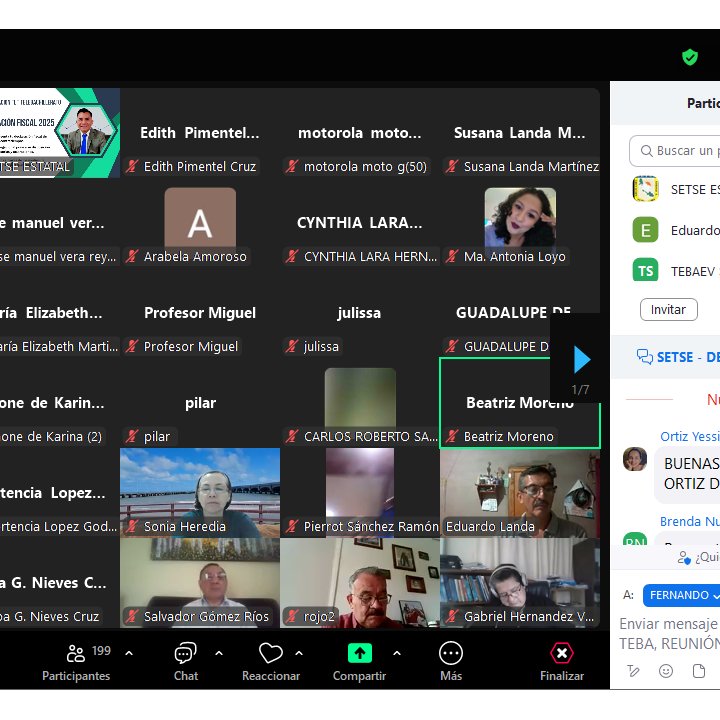Expand the arrow next to Chat

(219, 653)
